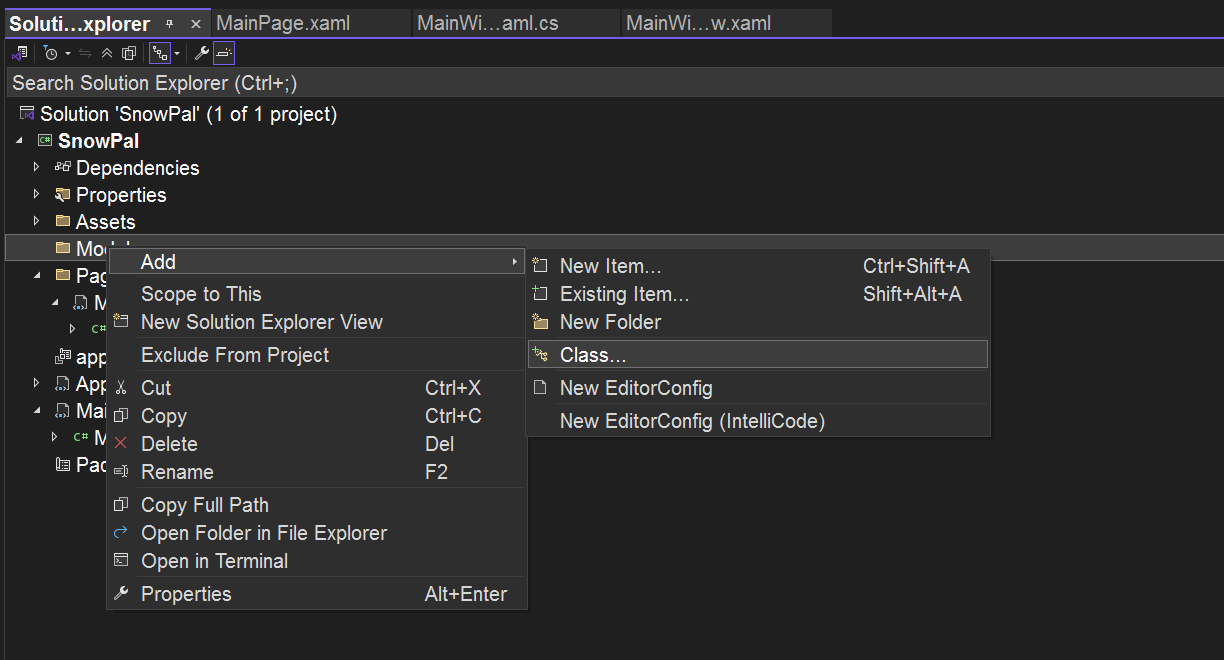Click the pin icon on Solution Explorer tab
The height and width of the screenshot is (660, 1224).
point(169,24)
